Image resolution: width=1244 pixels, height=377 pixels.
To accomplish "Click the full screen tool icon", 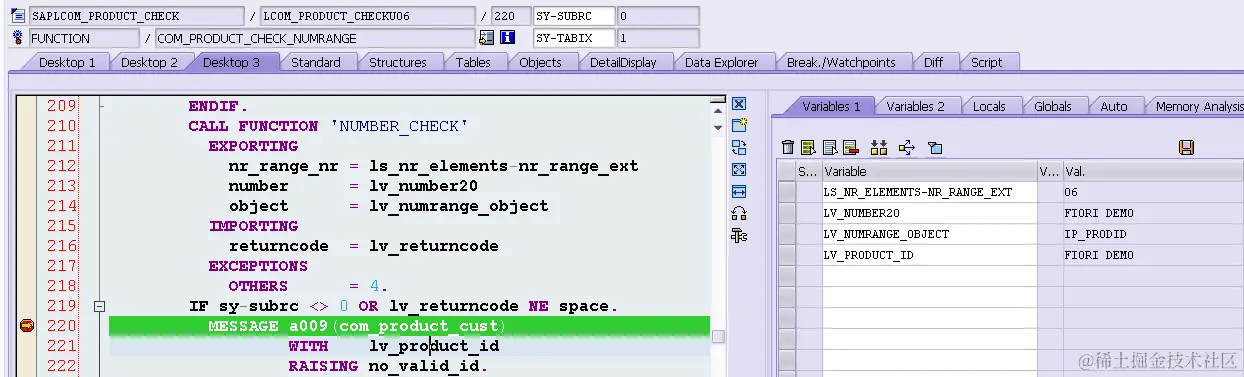I will click(x=739, y=169).
